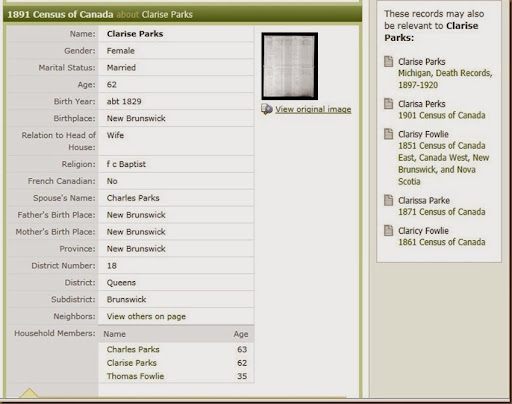Click document icon beside Clarisy Fowlie record
This screenshot has height=404, width=512.
coord(388,134)
